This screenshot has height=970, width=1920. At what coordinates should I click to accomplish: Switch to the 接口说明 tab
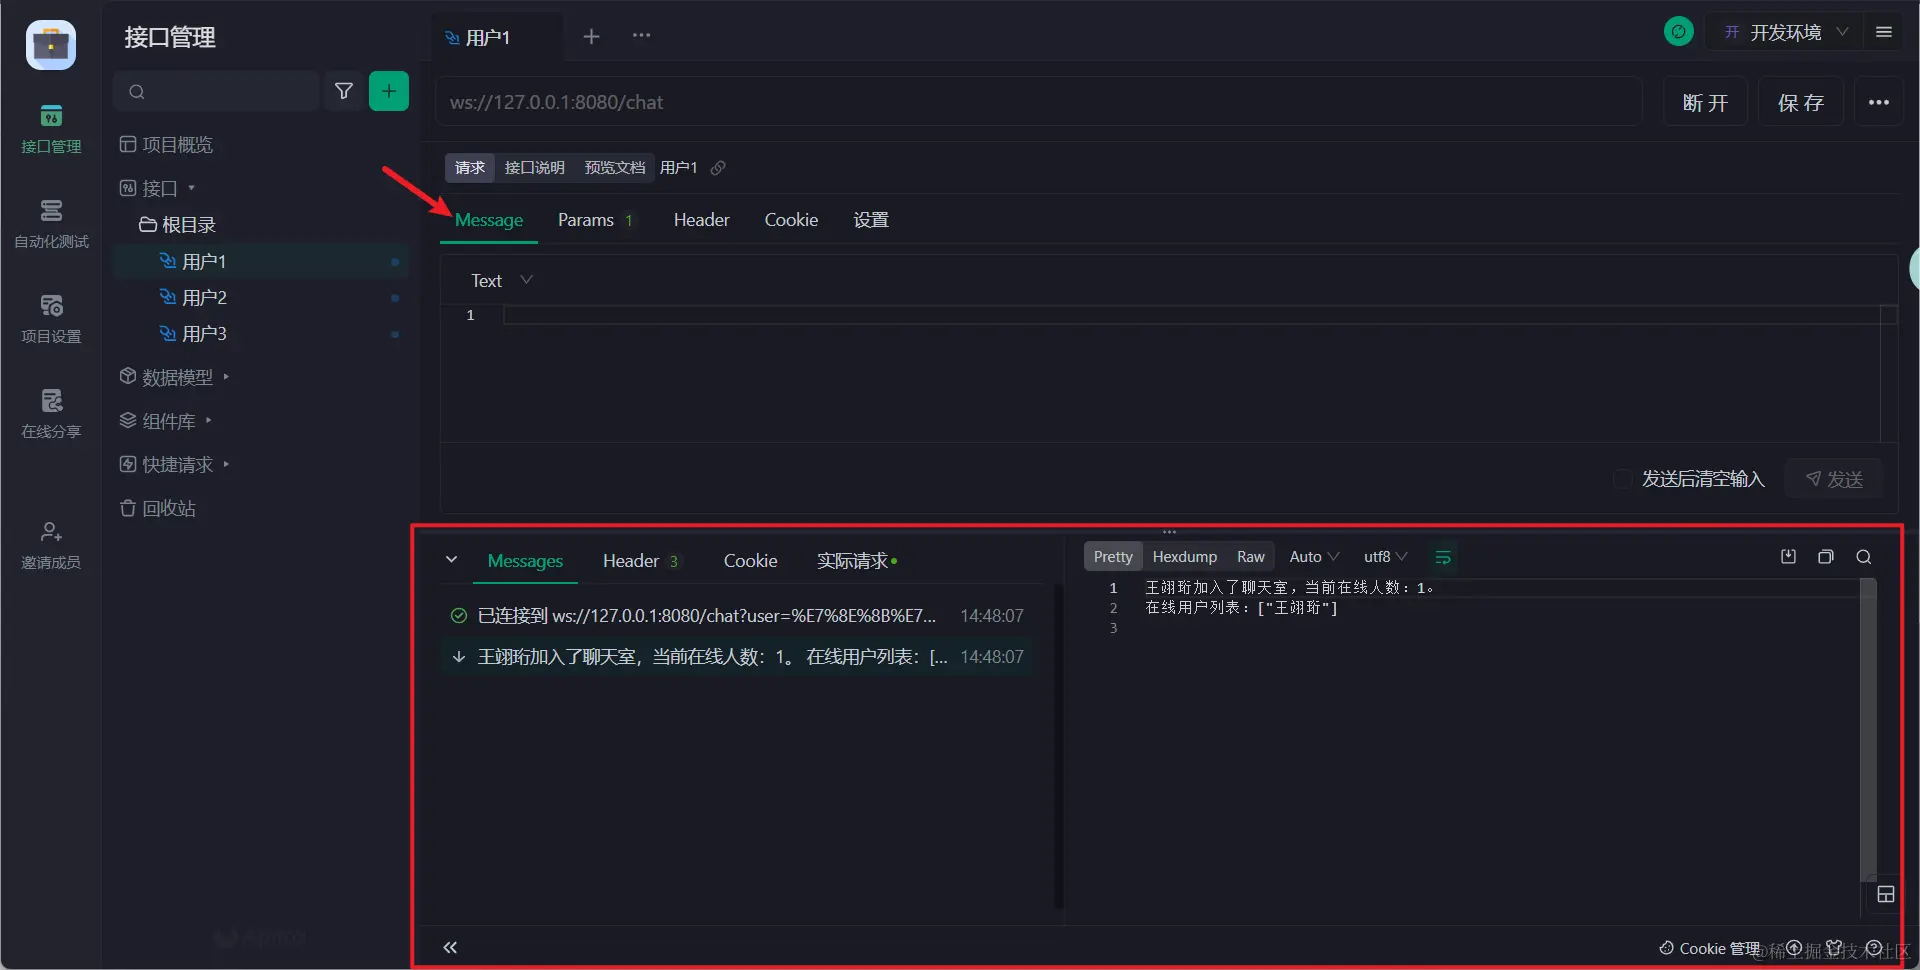click(x=534, y=168)
